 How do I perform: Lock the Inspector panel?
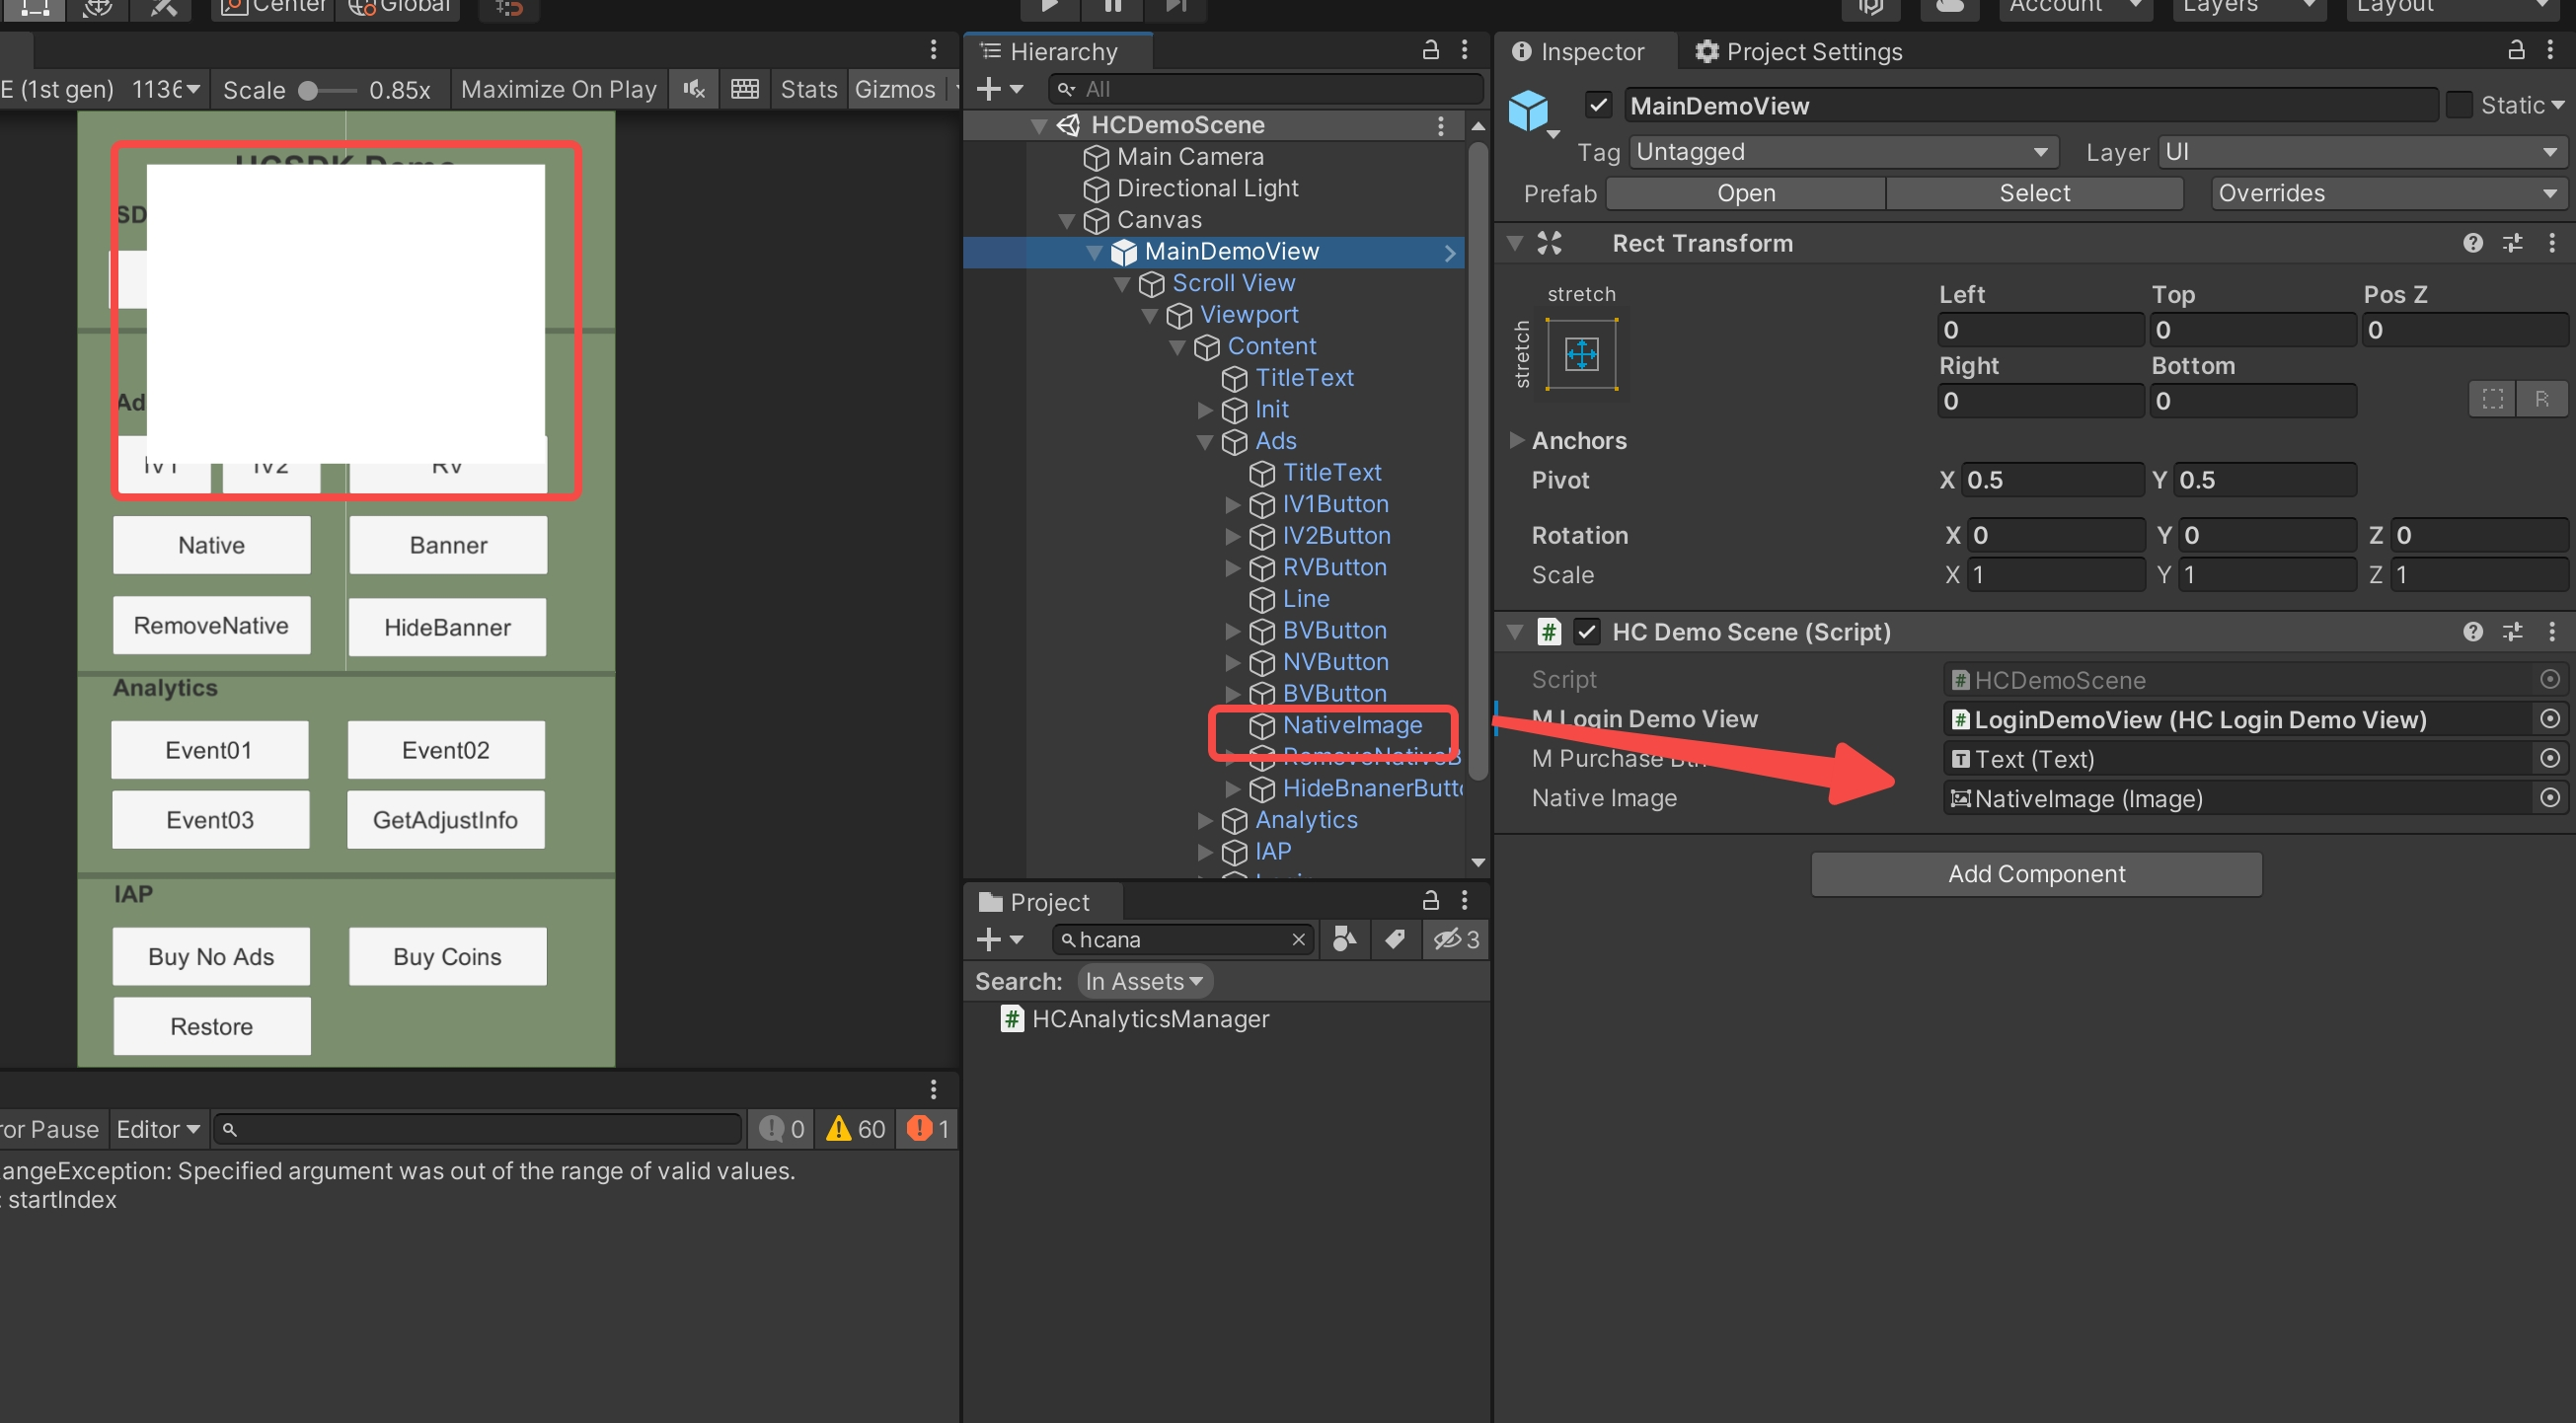(x=2517, y=50)
